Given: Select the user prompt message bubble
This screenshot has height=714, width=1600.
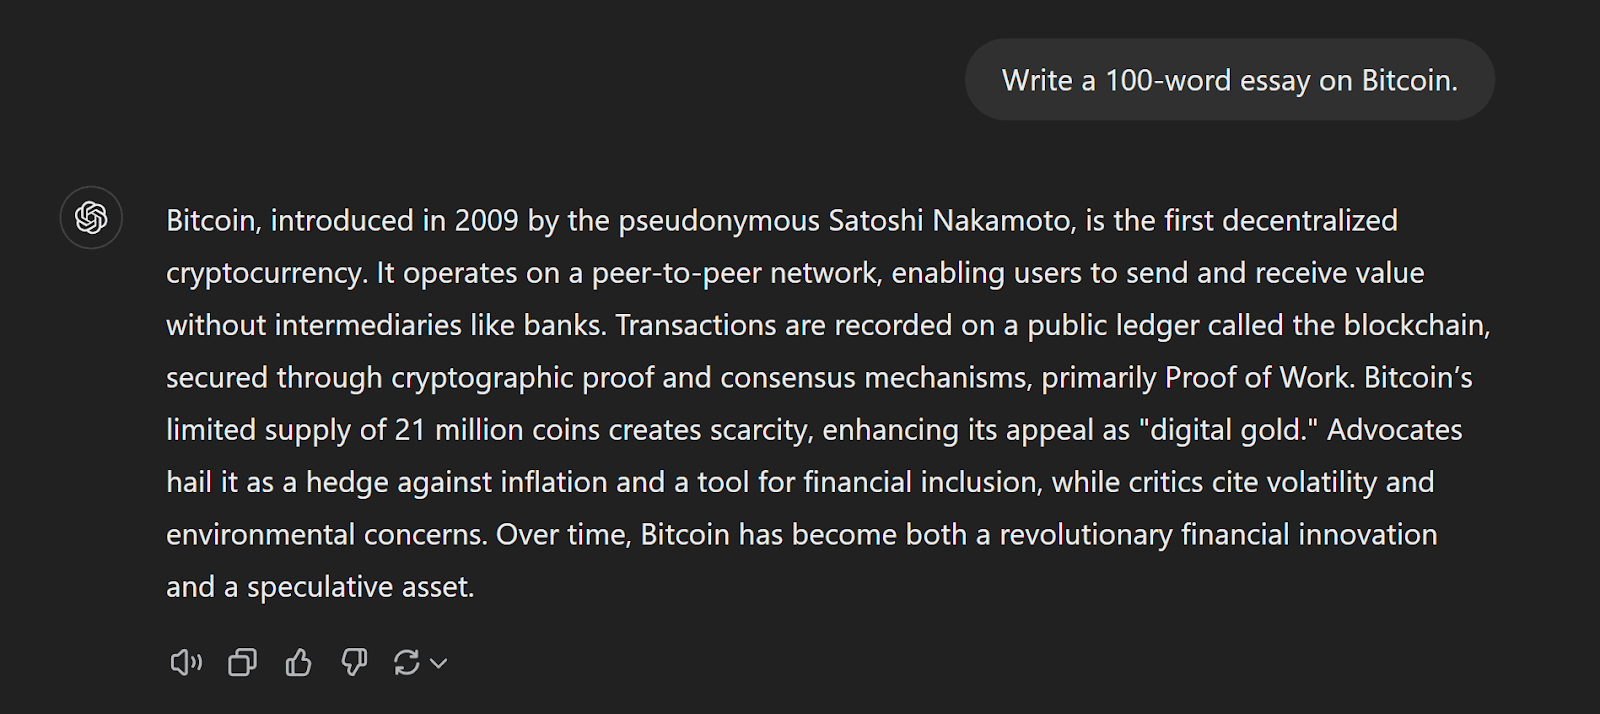Looking at the screenshot, I should 1229,80.
